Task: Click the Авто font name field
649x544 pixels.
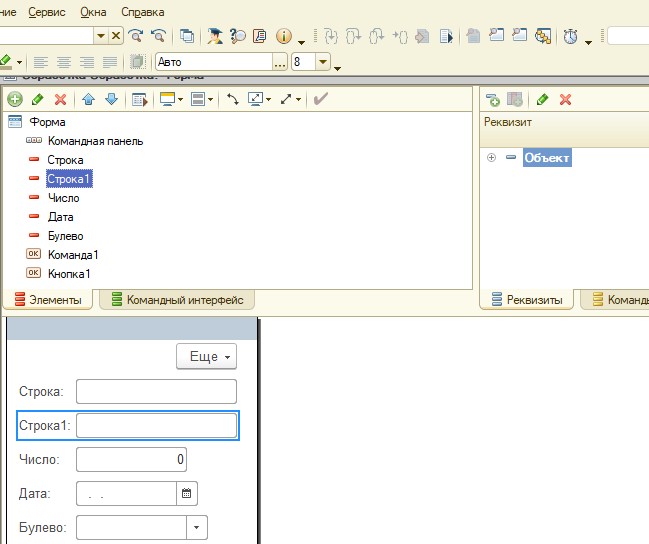Action: 214,62
